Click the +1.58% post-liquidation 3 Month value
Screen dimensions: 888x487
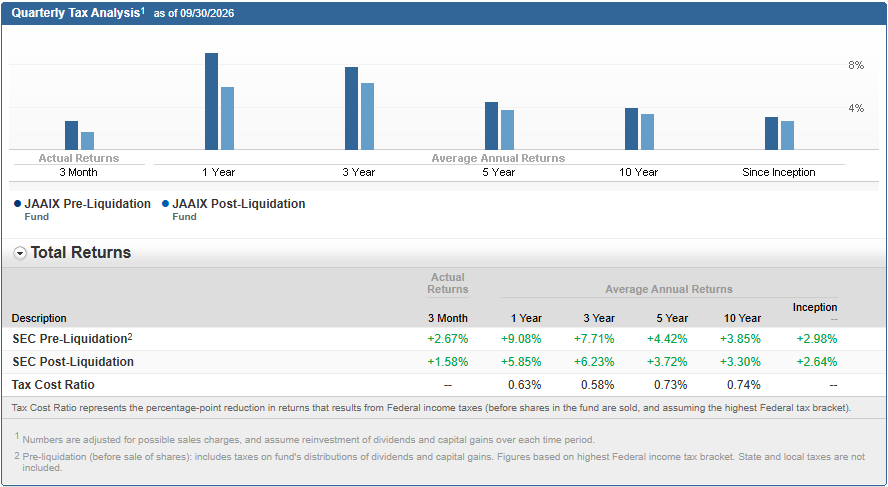(448, 362)
